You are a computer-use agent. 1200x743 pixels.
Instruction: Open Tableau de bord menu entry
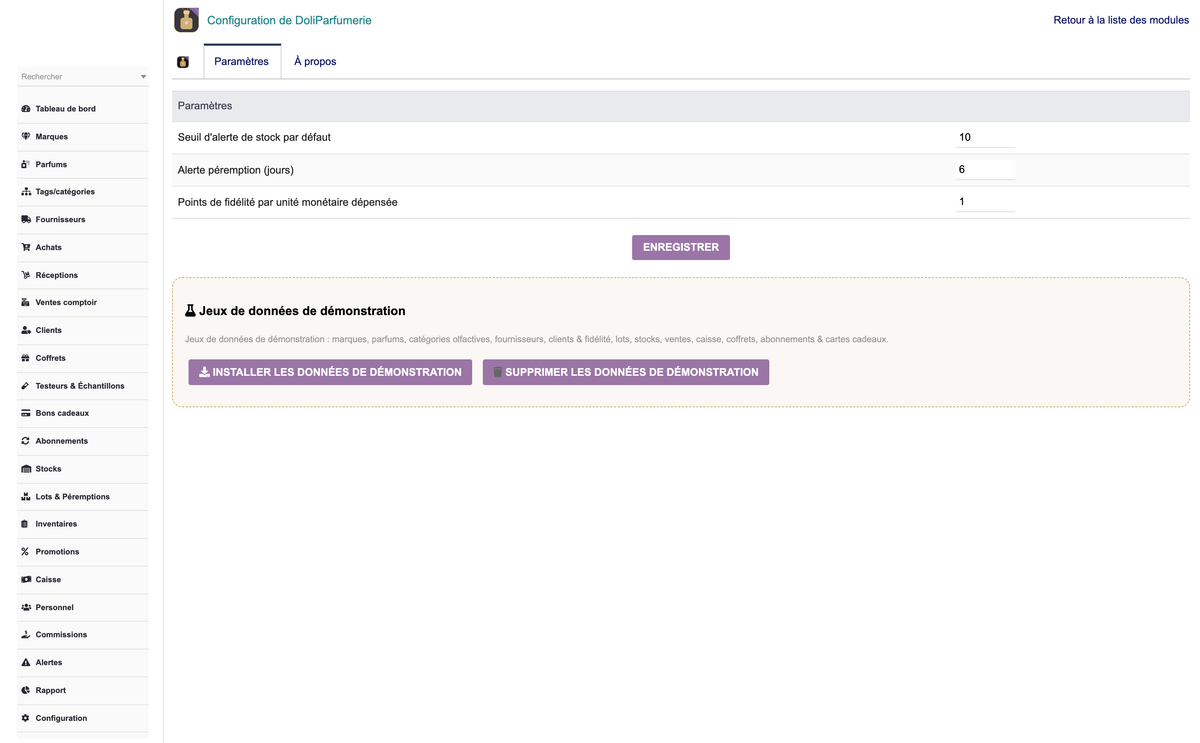[66, 109]
